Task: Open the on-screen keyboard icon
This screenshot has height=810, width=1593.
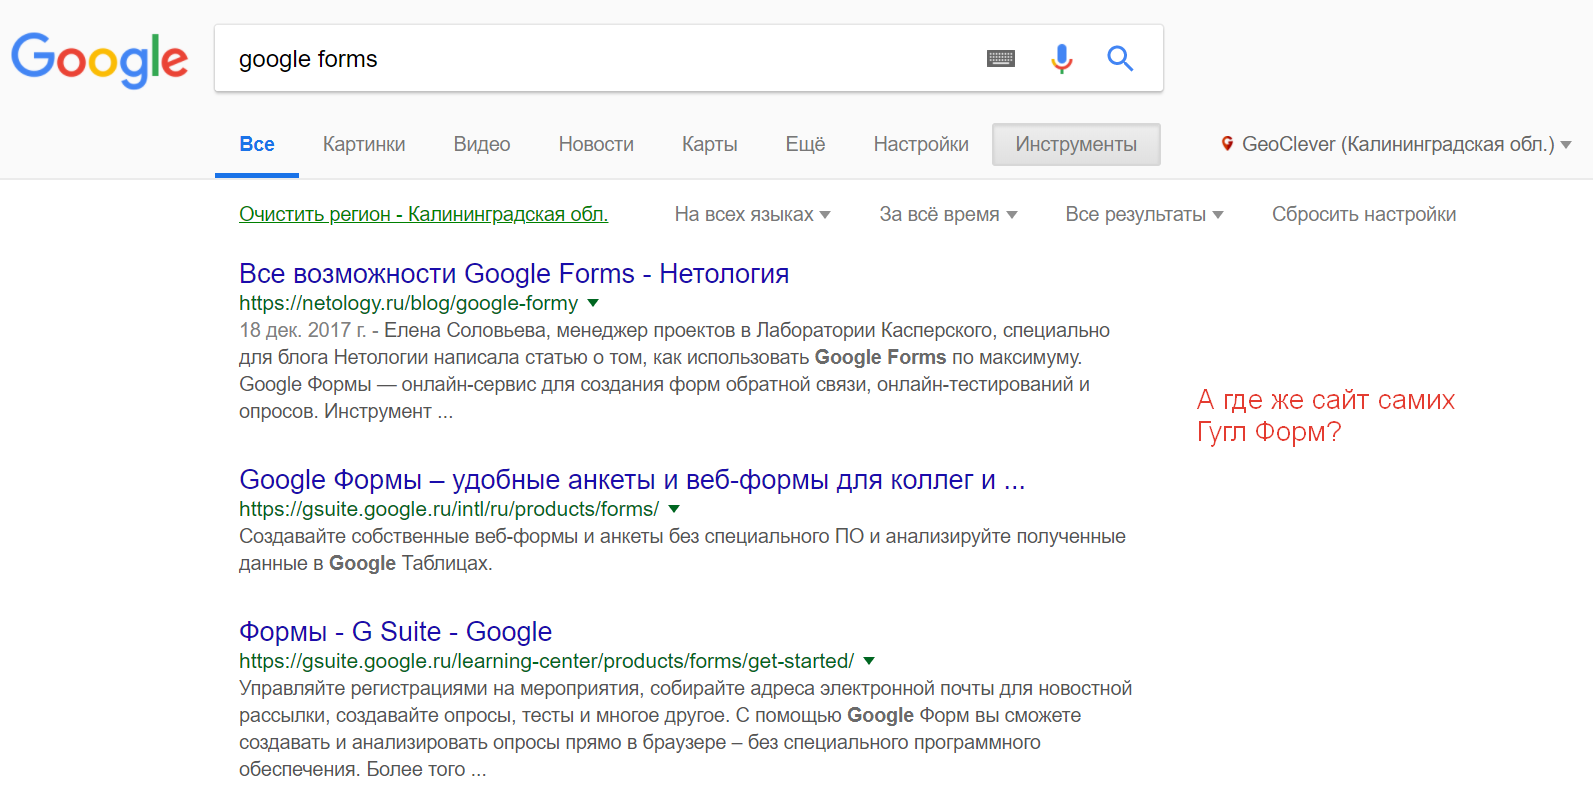Action: (1000, 59)
